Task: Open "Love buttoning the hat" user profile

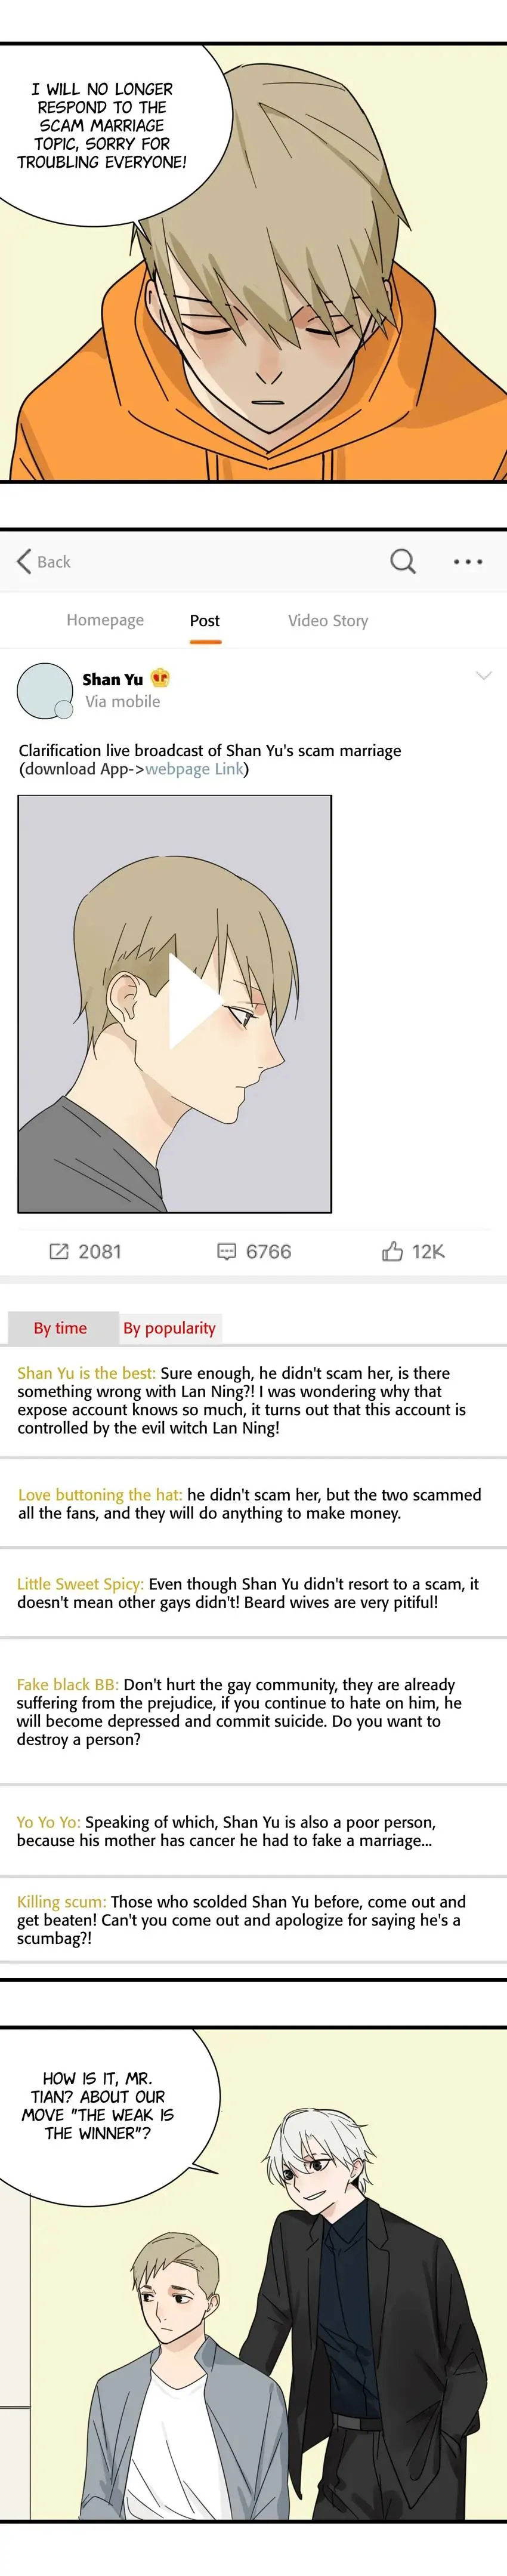Action: 100,1494
